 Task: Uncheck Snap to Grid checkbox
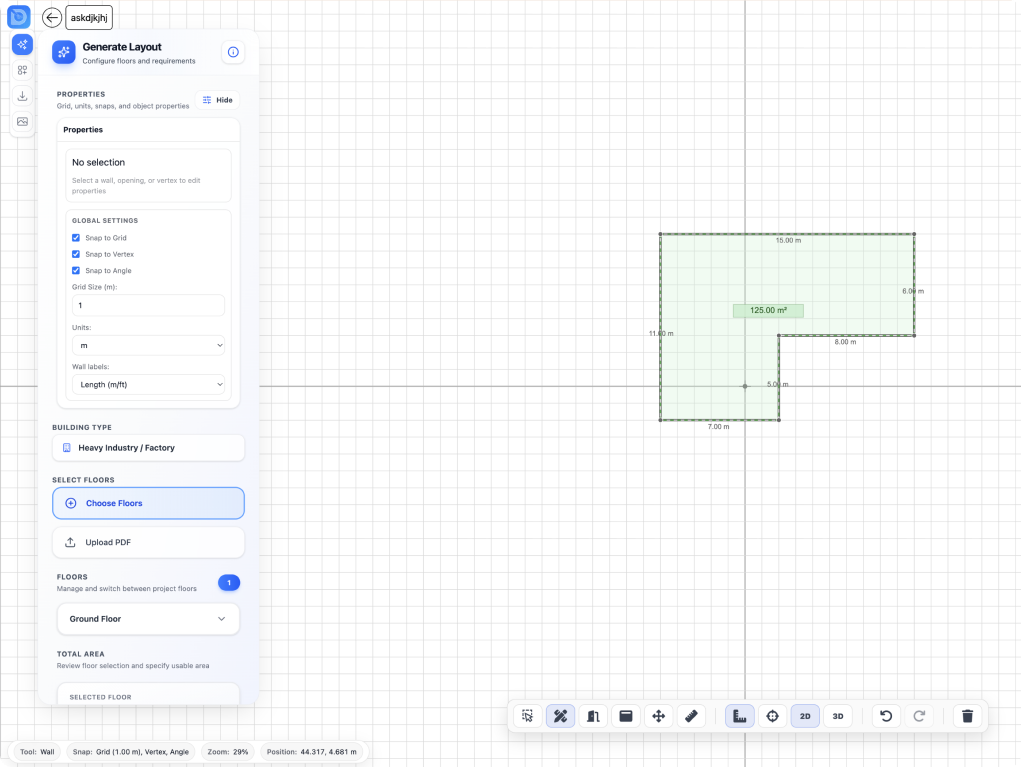click(x=76, y=238)
